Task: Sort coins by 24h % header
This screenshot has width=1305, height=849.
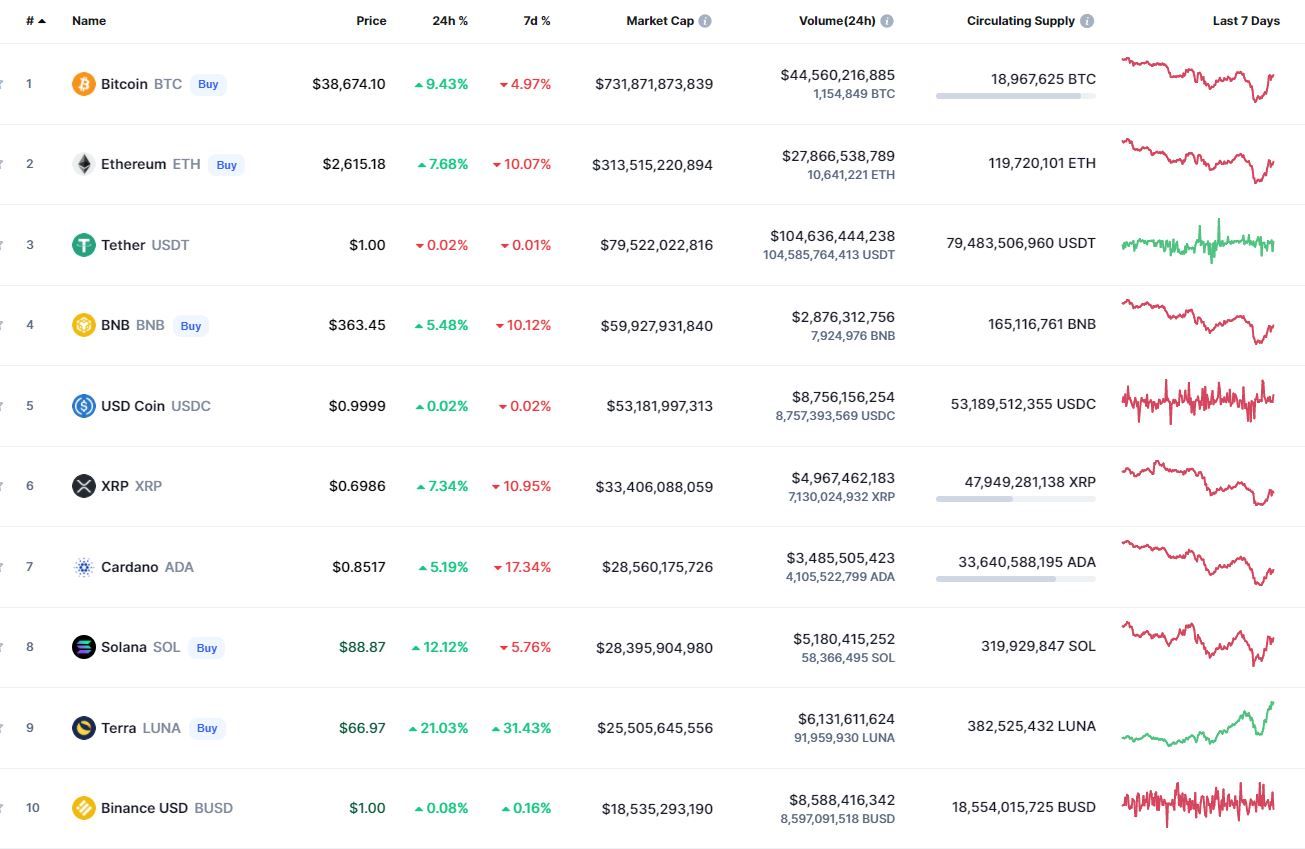Action: pos(450,21)
